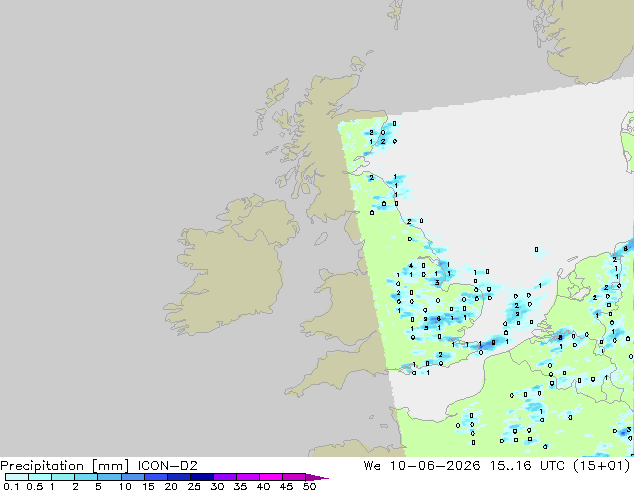Click the 0.1 mm lightest legend swatch

pyautogui.click(x=17, y=477)
